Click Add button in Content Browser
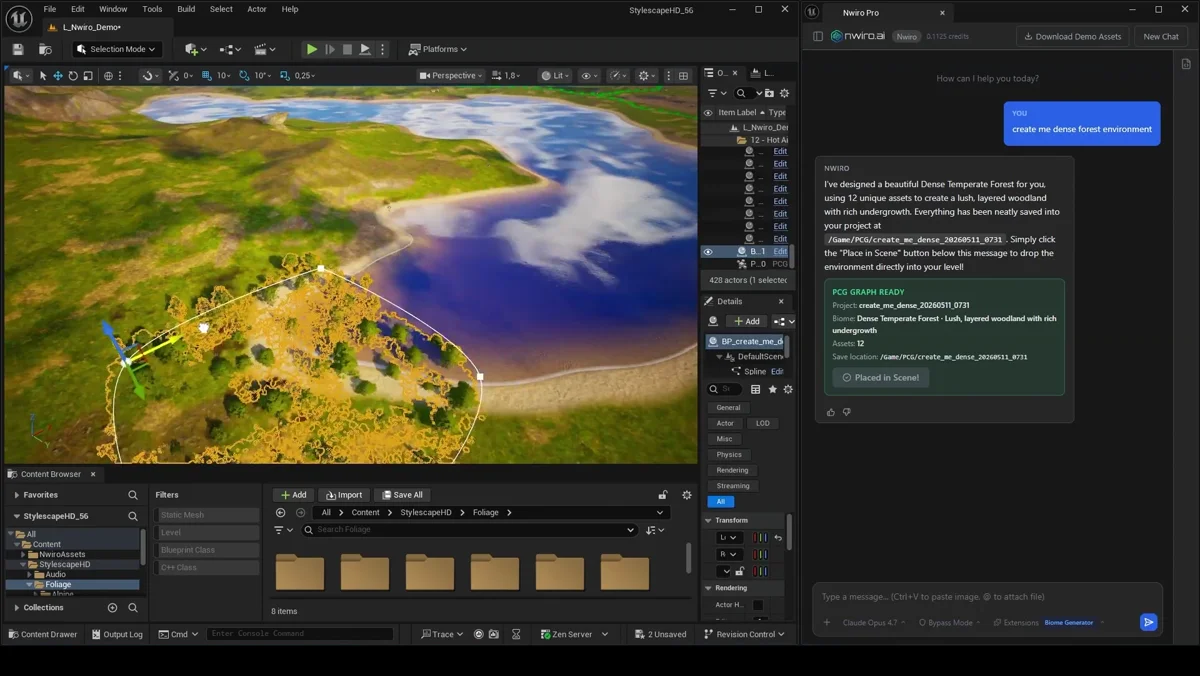The width and height of the screenshot is (1200, 676). (x=293, y=495)
